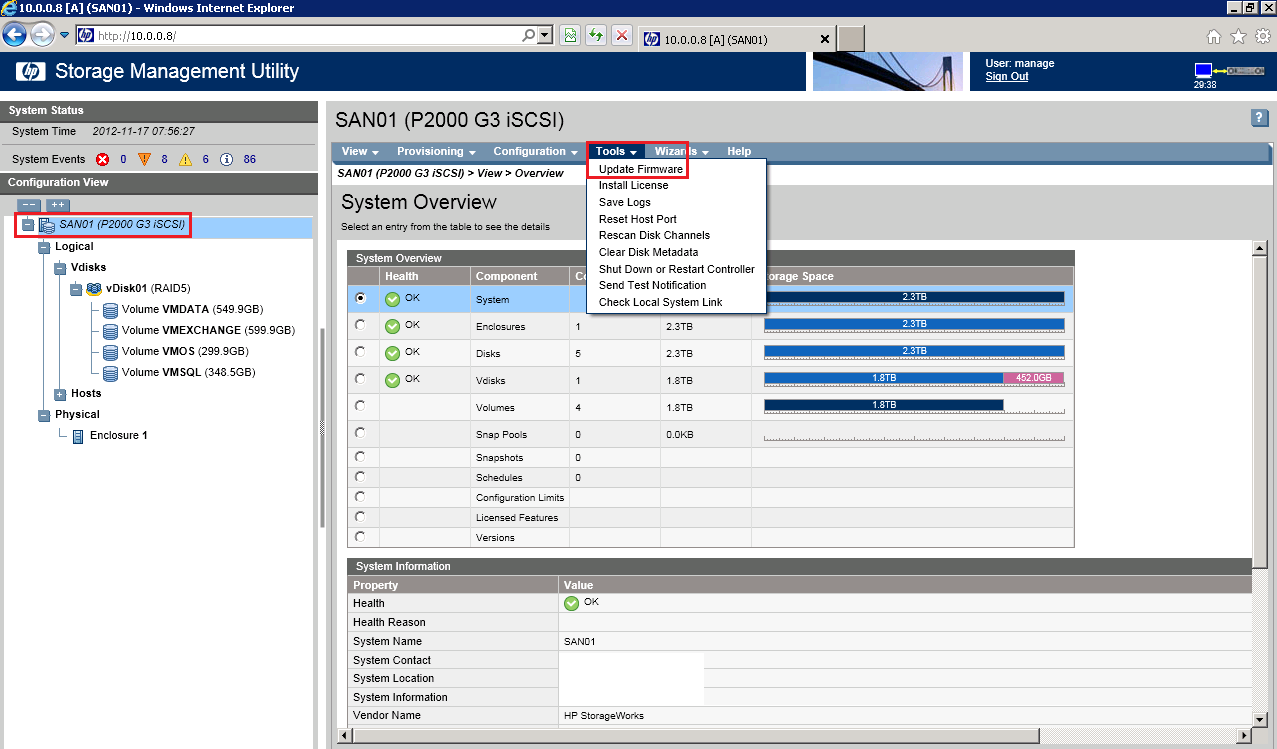Select Volume VMEXCHANGE in the tree

[207, 330]
